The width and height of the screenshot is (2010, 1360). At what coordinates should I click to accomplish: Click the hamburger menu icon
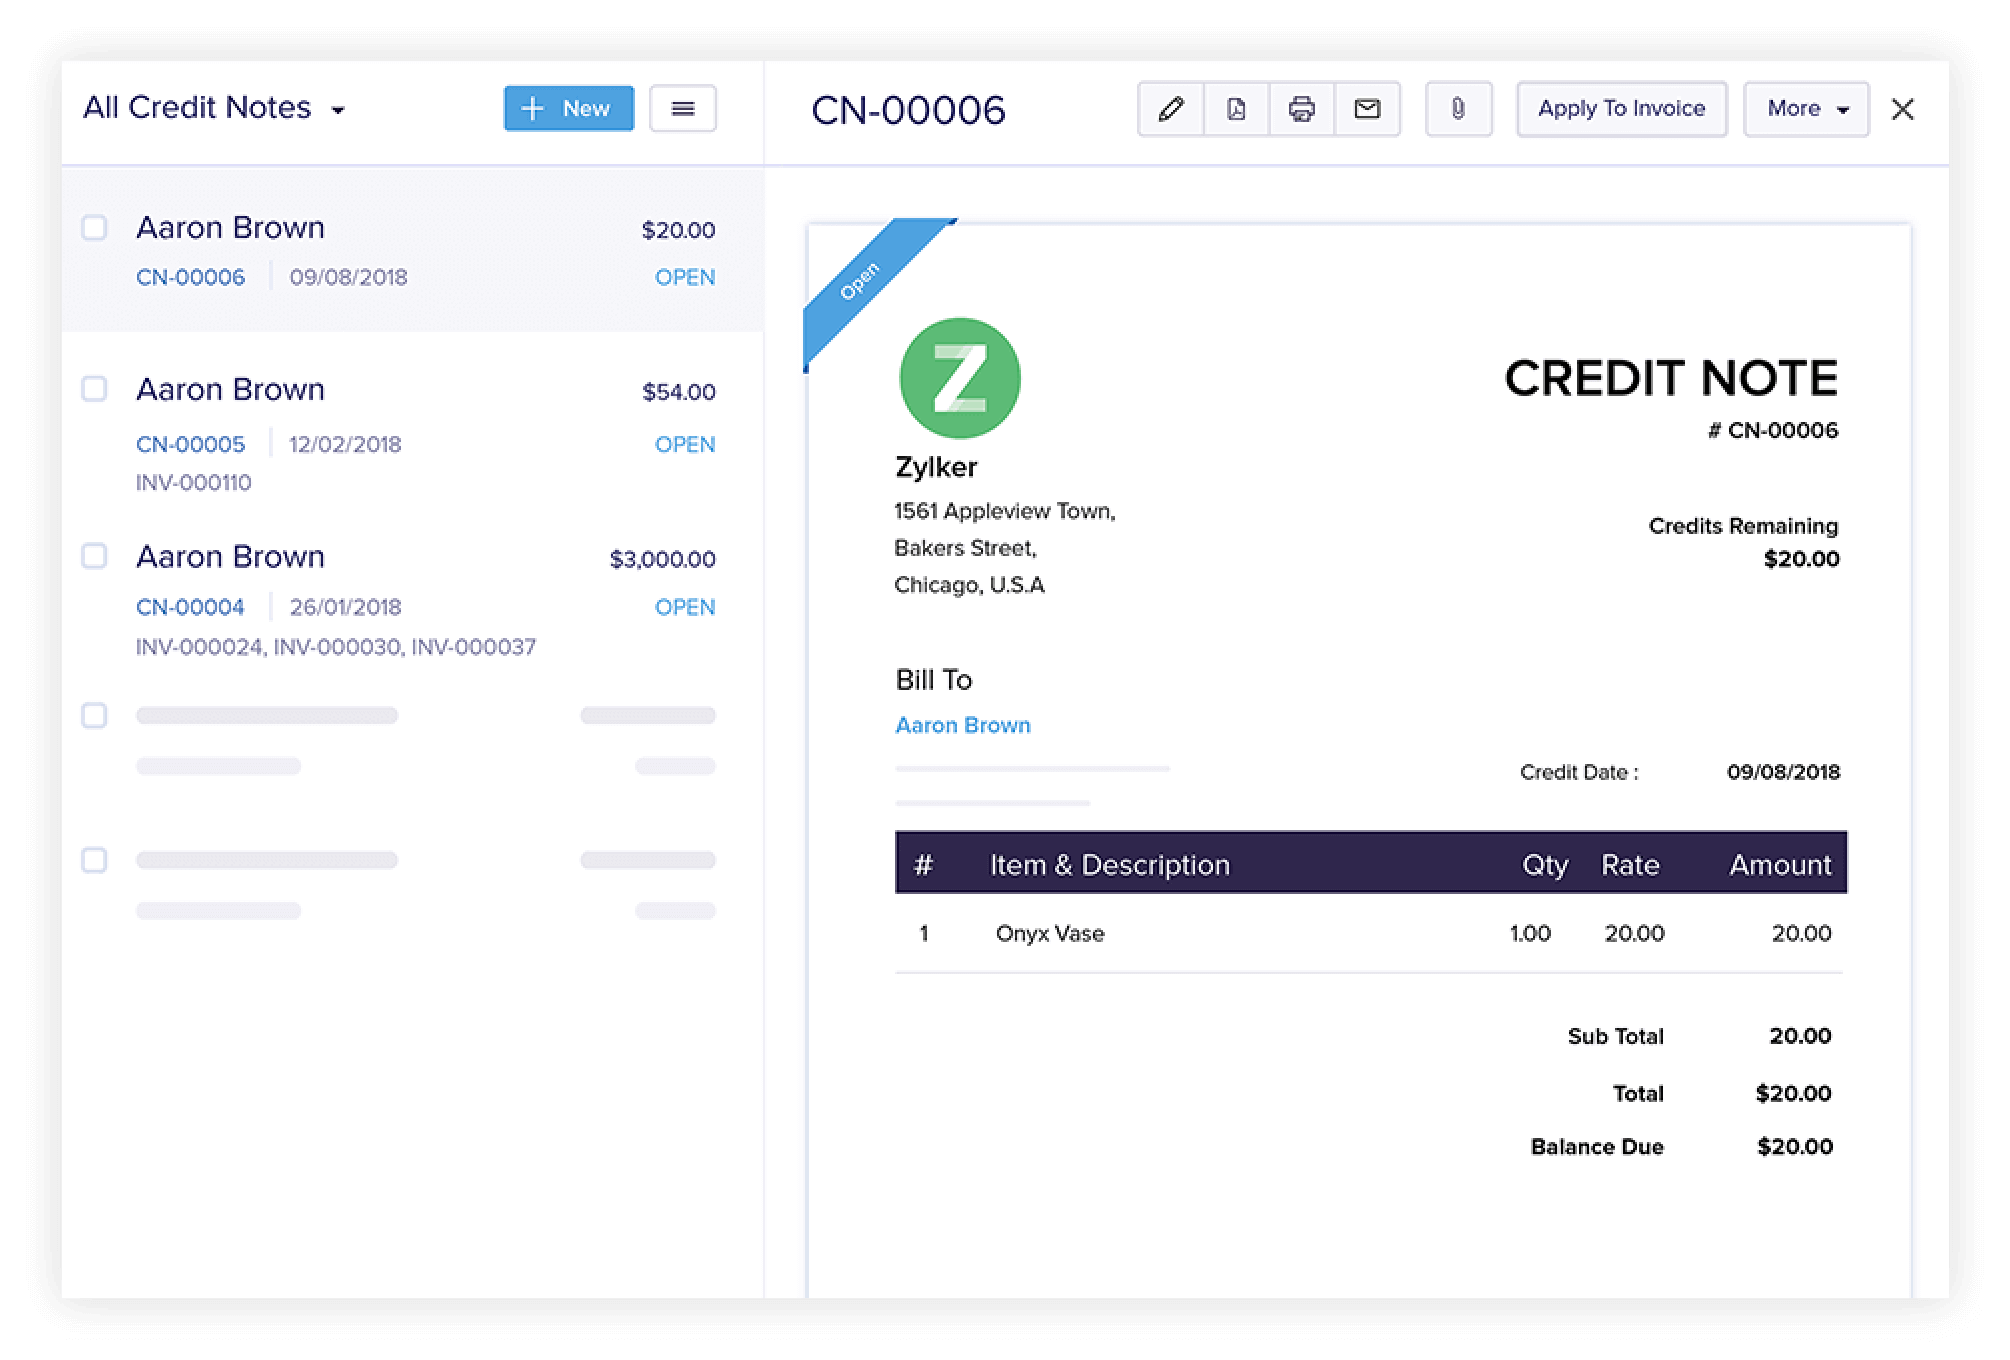coord(682,108)
